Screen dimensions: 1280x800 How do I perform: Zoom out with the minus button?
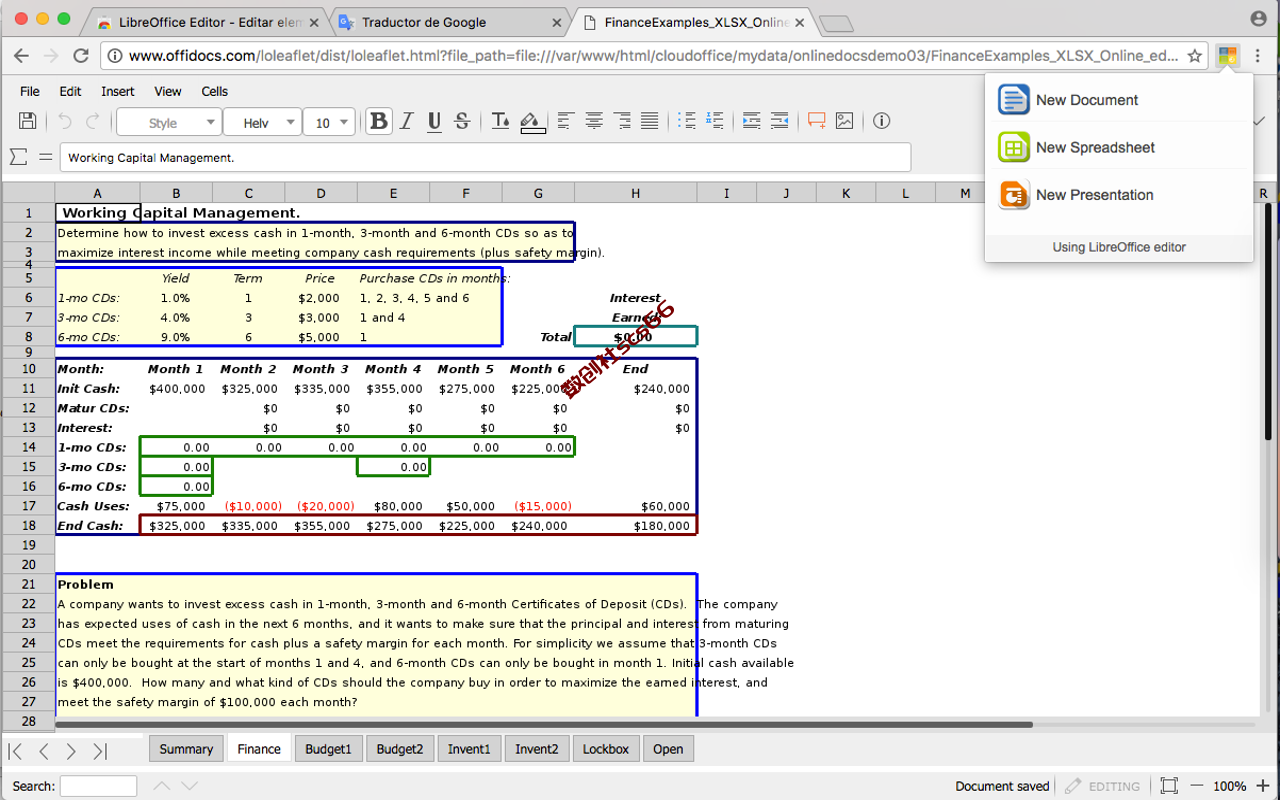coord(1196,786)
